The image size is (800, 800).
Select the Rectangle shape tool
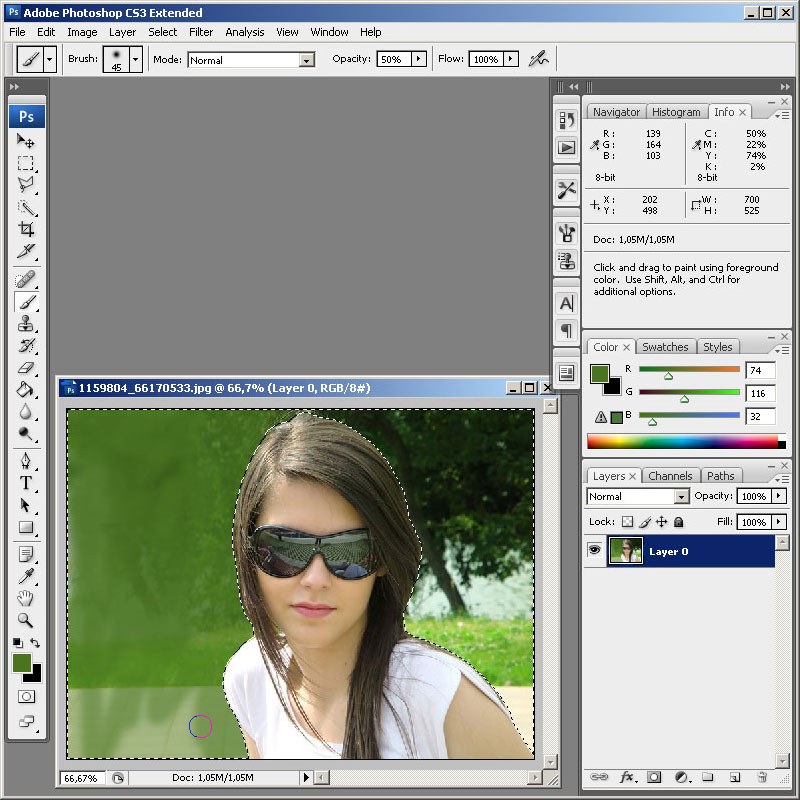click(26, 527)
